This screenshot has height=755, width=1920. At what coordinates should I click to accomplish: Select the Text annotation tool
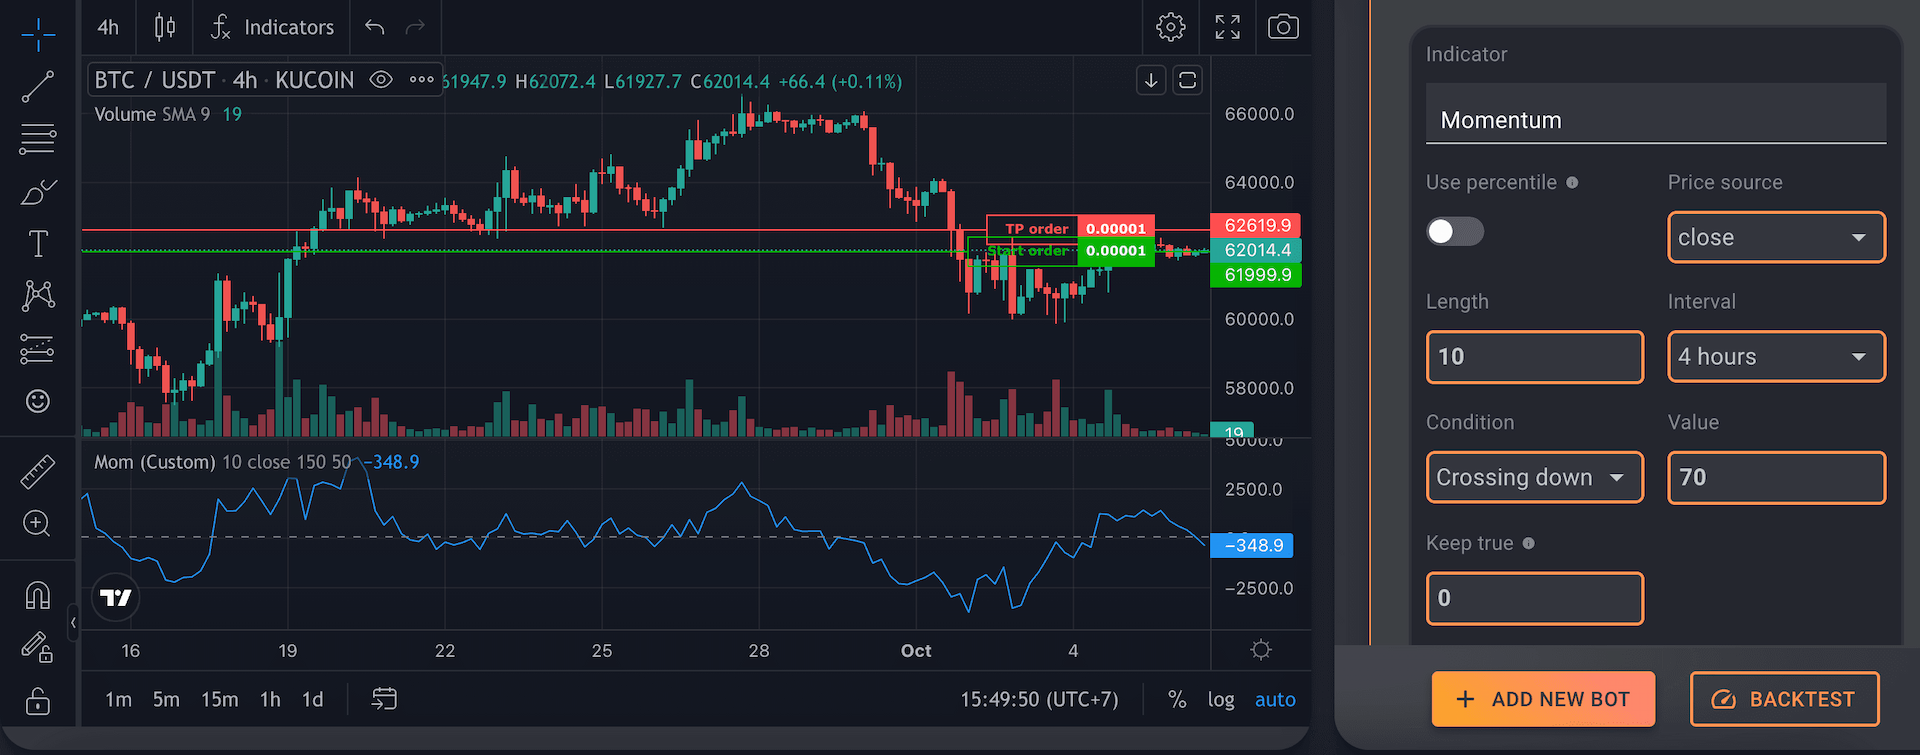(x=38, y=244)
